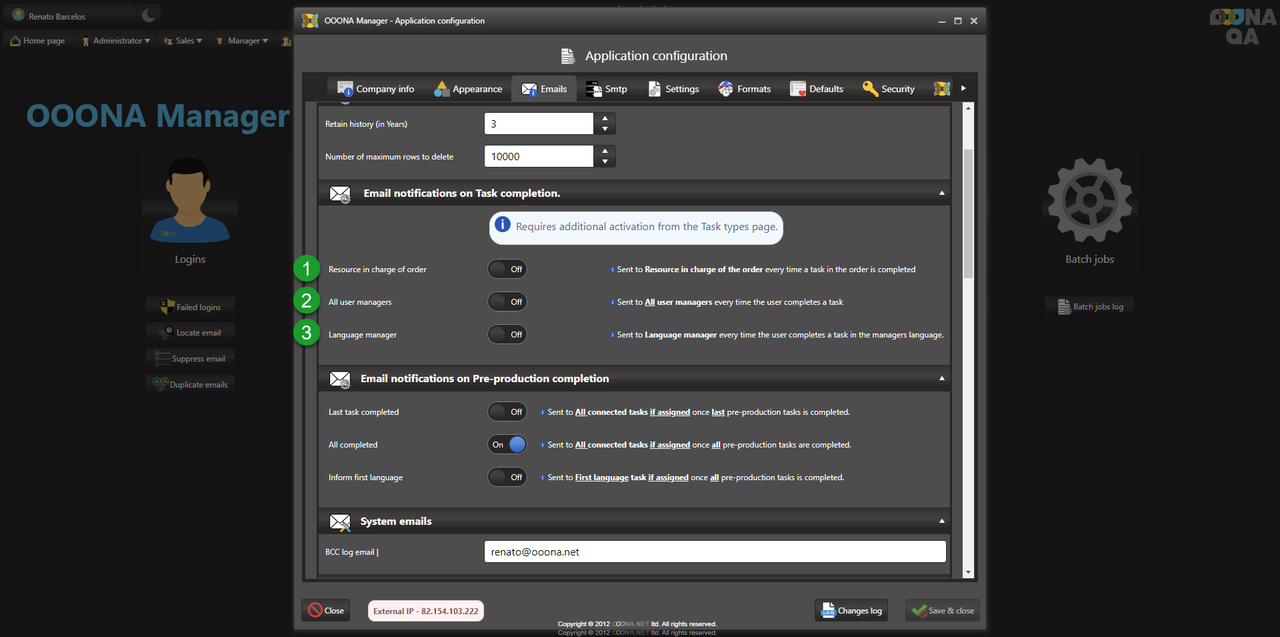The width and height of the screenshot is (1280, 637).
Task: Collapse Email notifications on Task completion section
Action: point(941,193)
